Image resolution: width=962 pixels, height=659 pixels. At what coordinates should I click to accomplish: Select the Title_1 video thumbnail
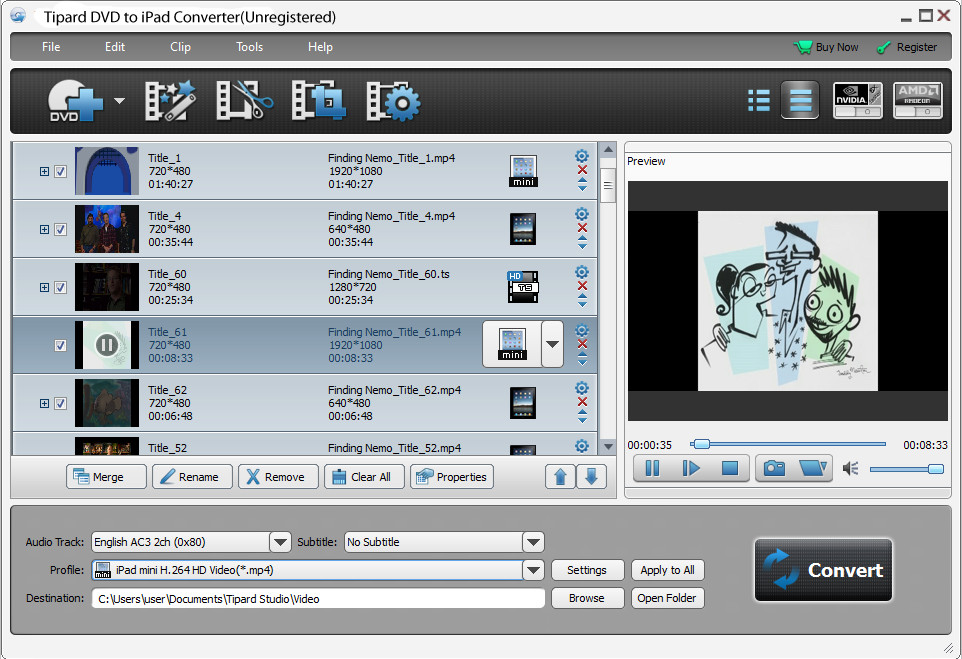click(107, 171)
